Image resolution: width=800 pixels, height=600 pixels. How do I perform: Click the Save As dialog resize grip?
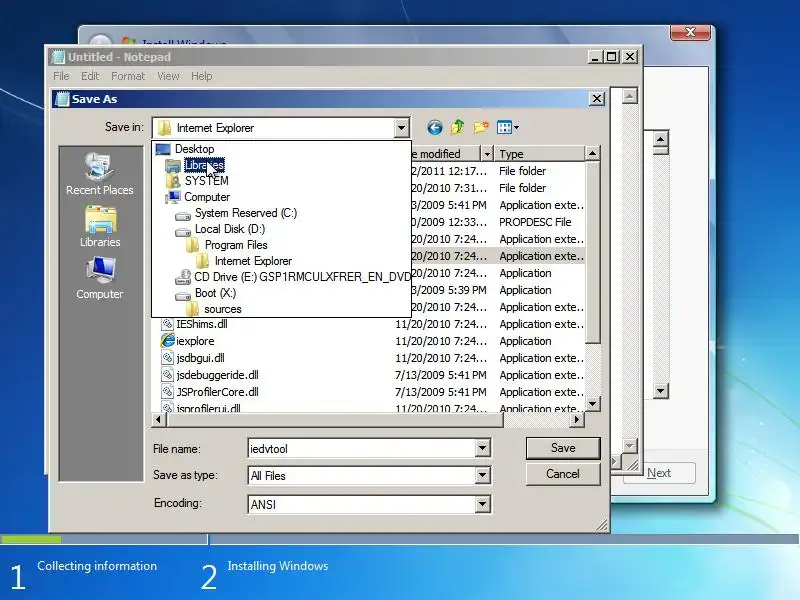pyautogui.click(x=602, y=525)
